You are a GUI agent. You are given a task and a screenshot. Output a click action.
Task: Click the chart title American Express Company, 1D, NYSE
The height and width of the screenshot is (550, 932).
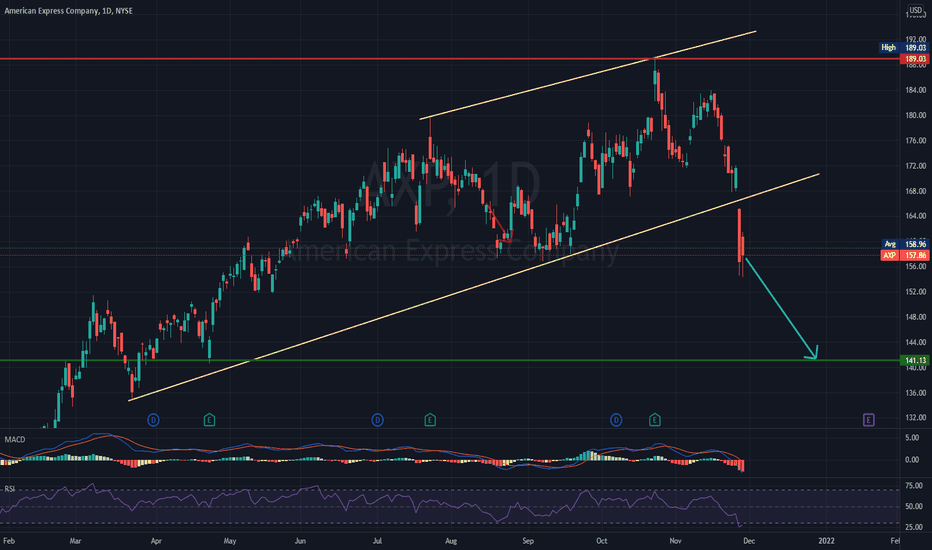click(68, 11)
